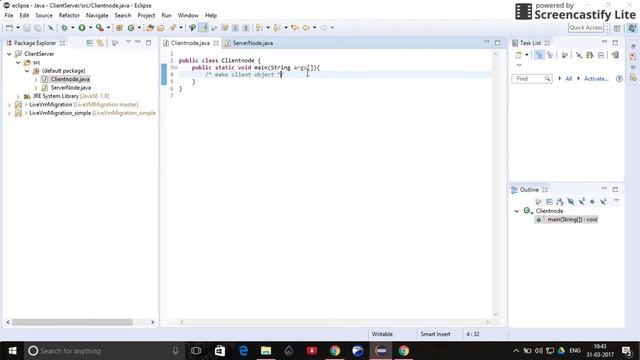Viewport: 640px width, 360px height.
Task: Click the Debug bug icon
Action: [x=64, y=28]
